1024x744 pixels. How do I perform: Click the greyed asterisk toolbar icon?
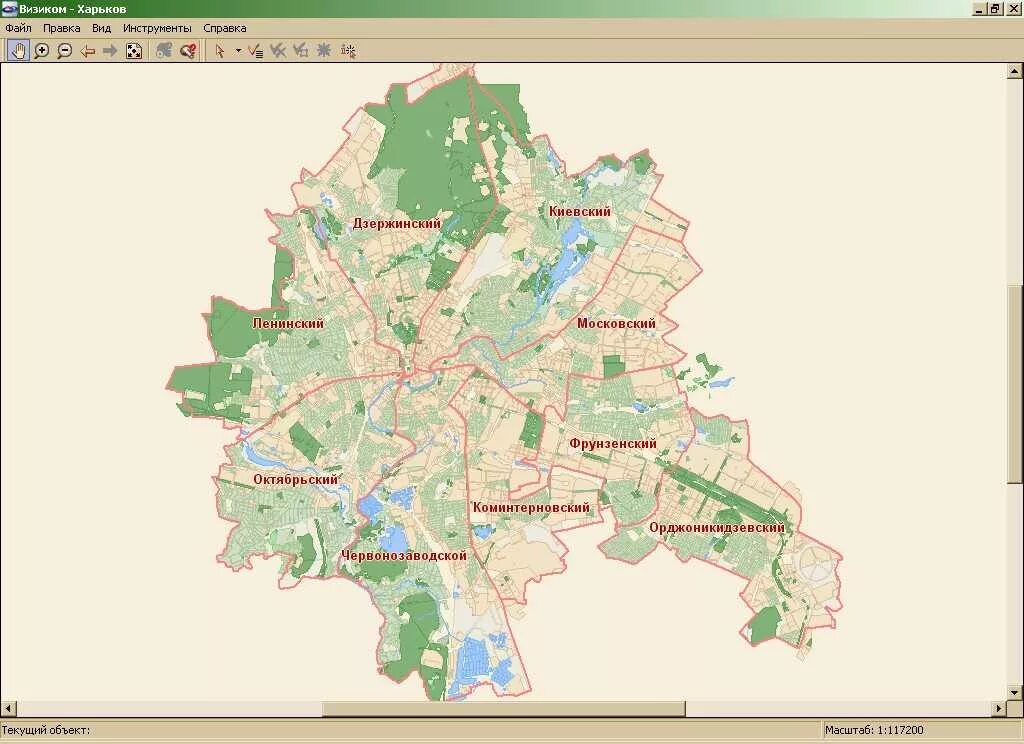tap(324, 50)
